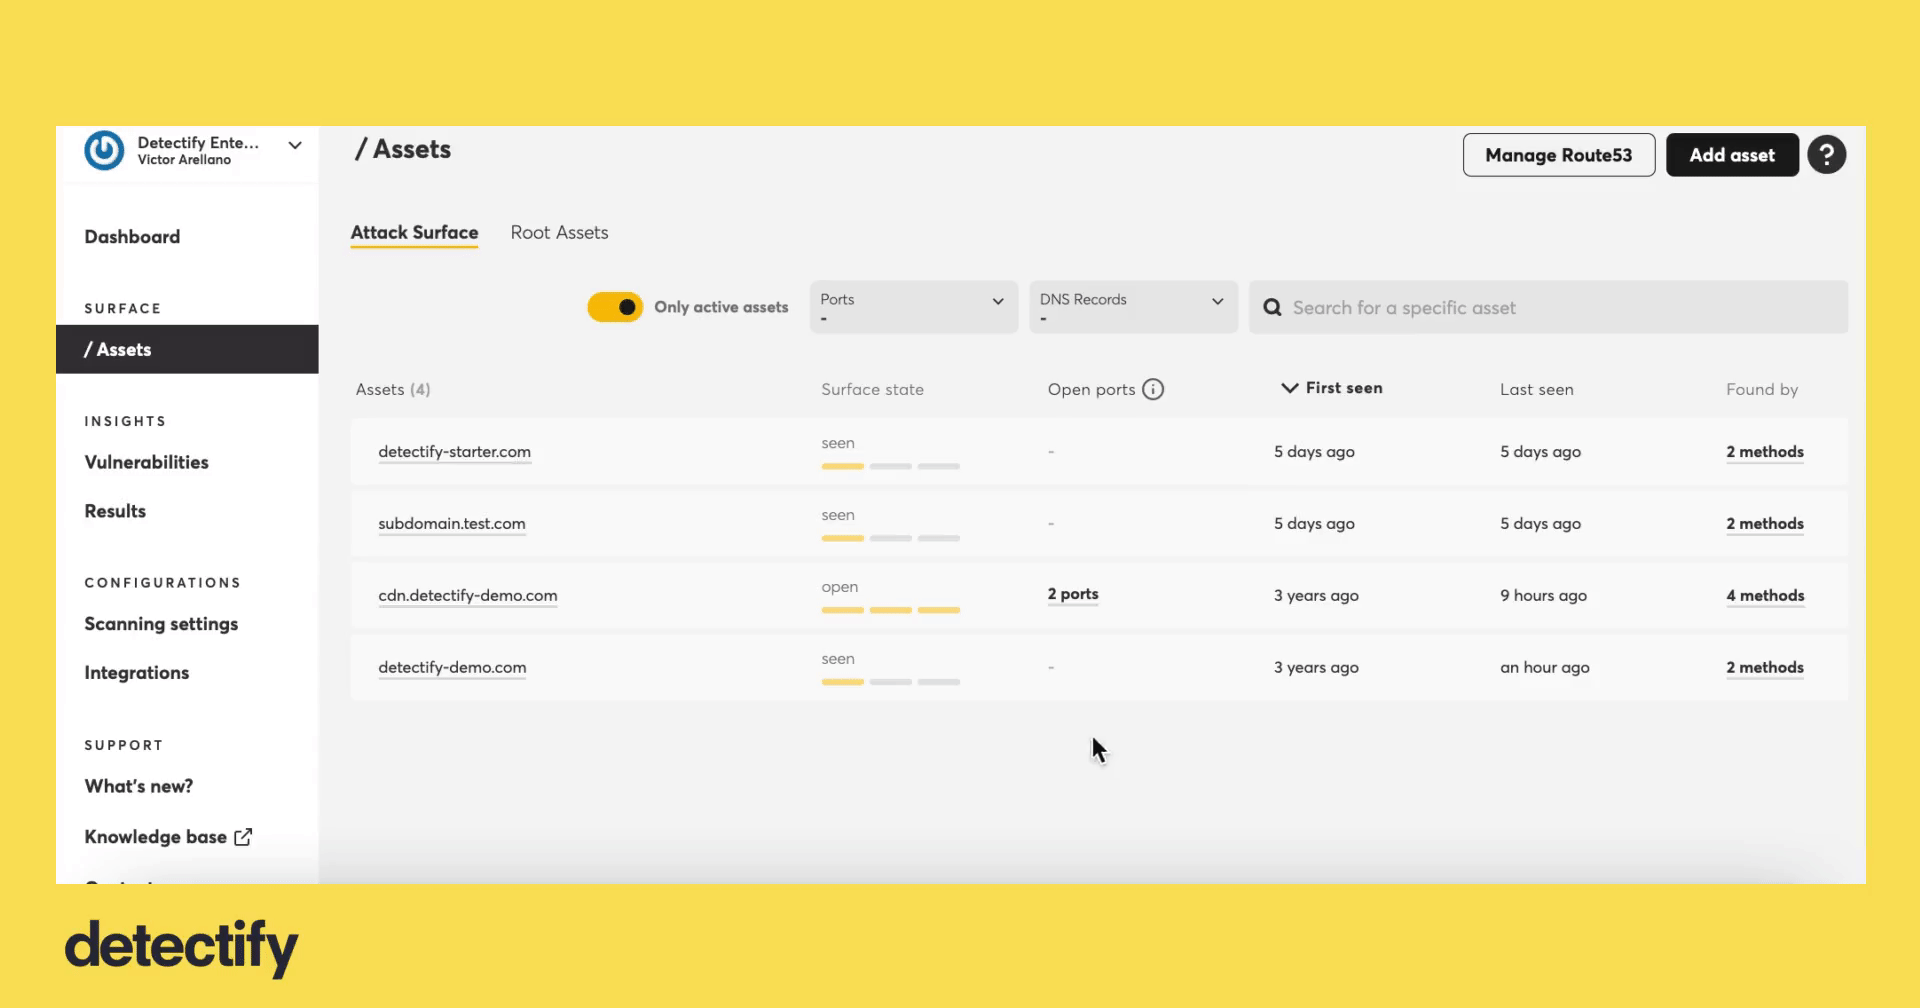Click the search magnifier icon

point(1272,307)
